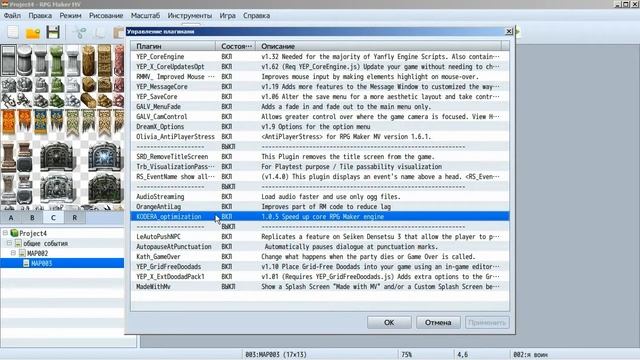
Task: Select the YEP_X_ExtDoodadPack1 plugin row
Action: coord(320,276)
